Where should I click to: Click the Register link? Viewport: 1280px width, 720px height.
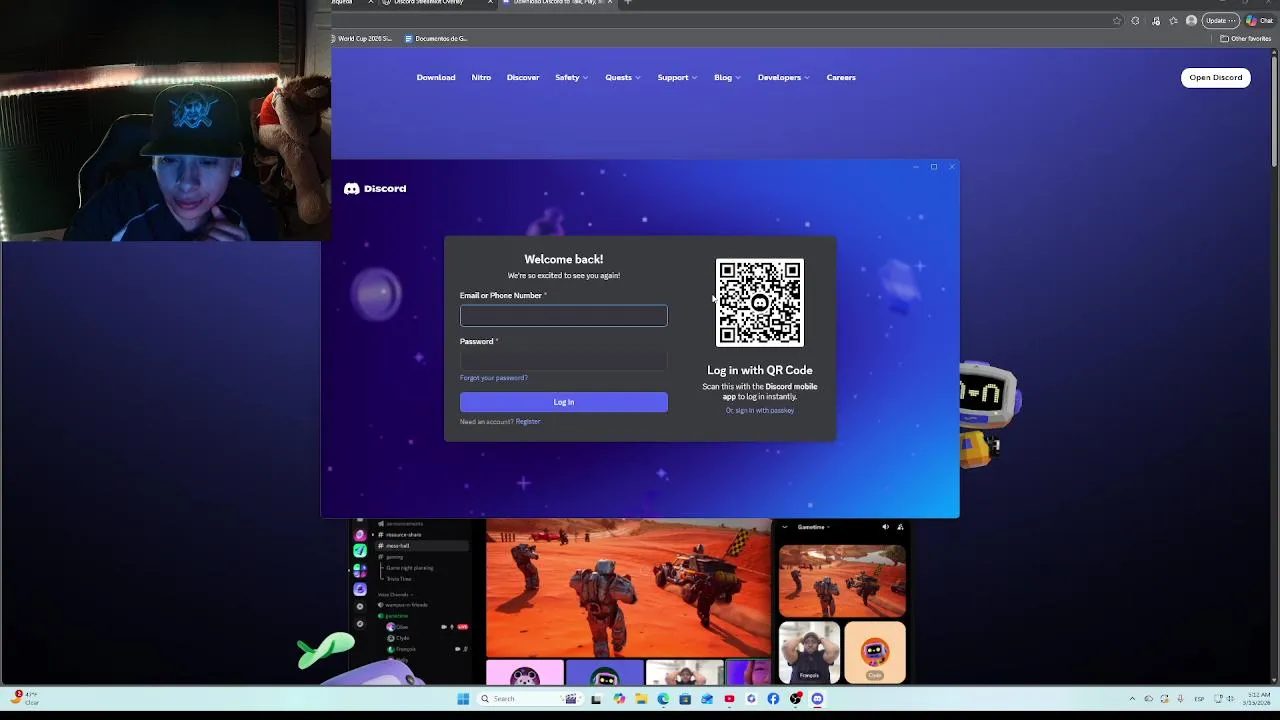[x=527, y=422]
